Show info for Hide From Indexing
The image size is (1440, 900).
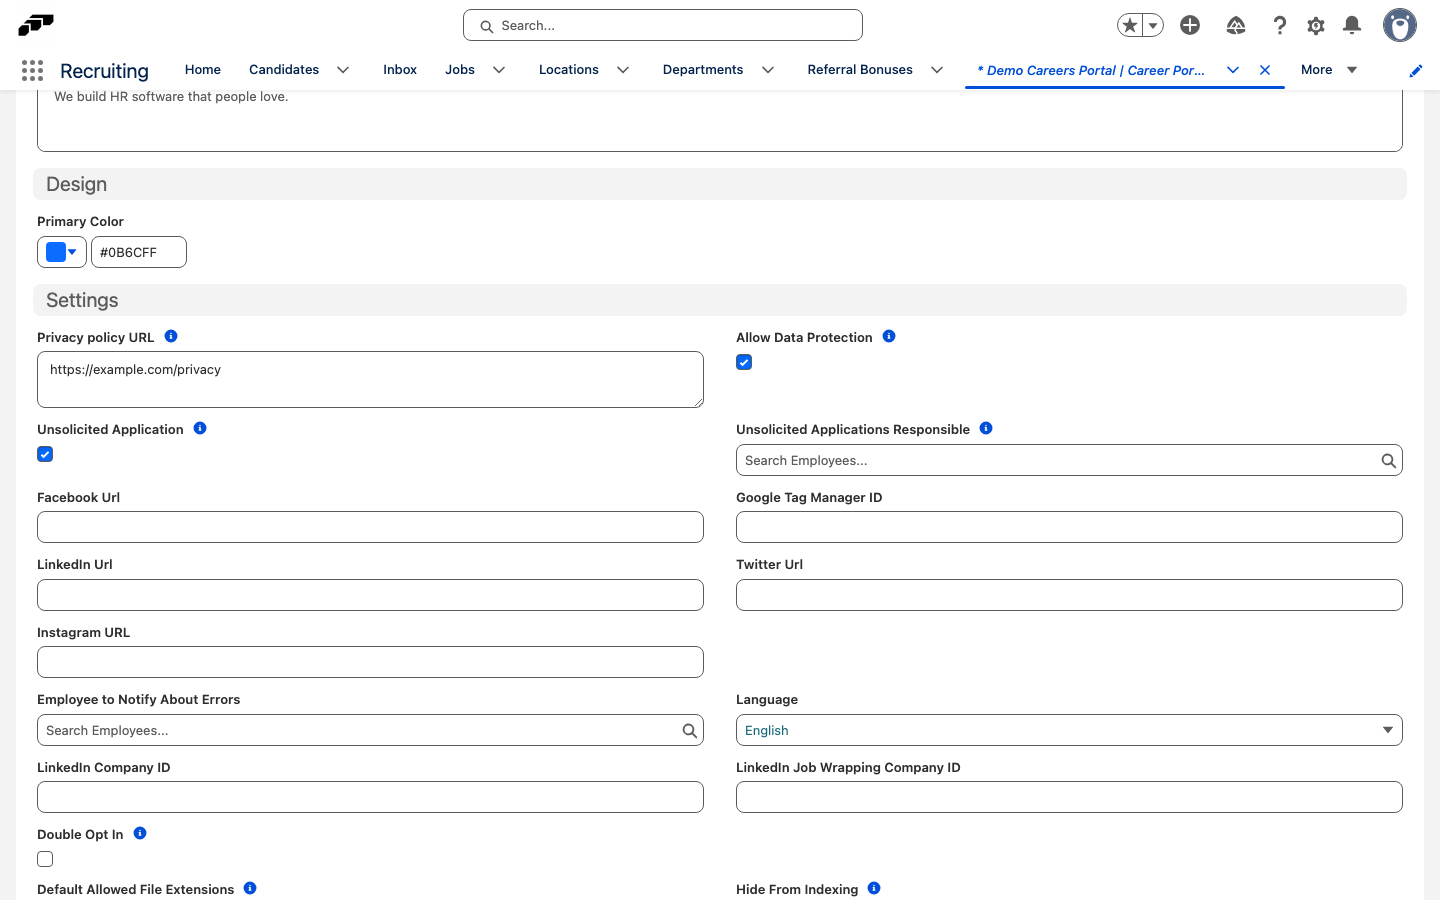(874, 888)
